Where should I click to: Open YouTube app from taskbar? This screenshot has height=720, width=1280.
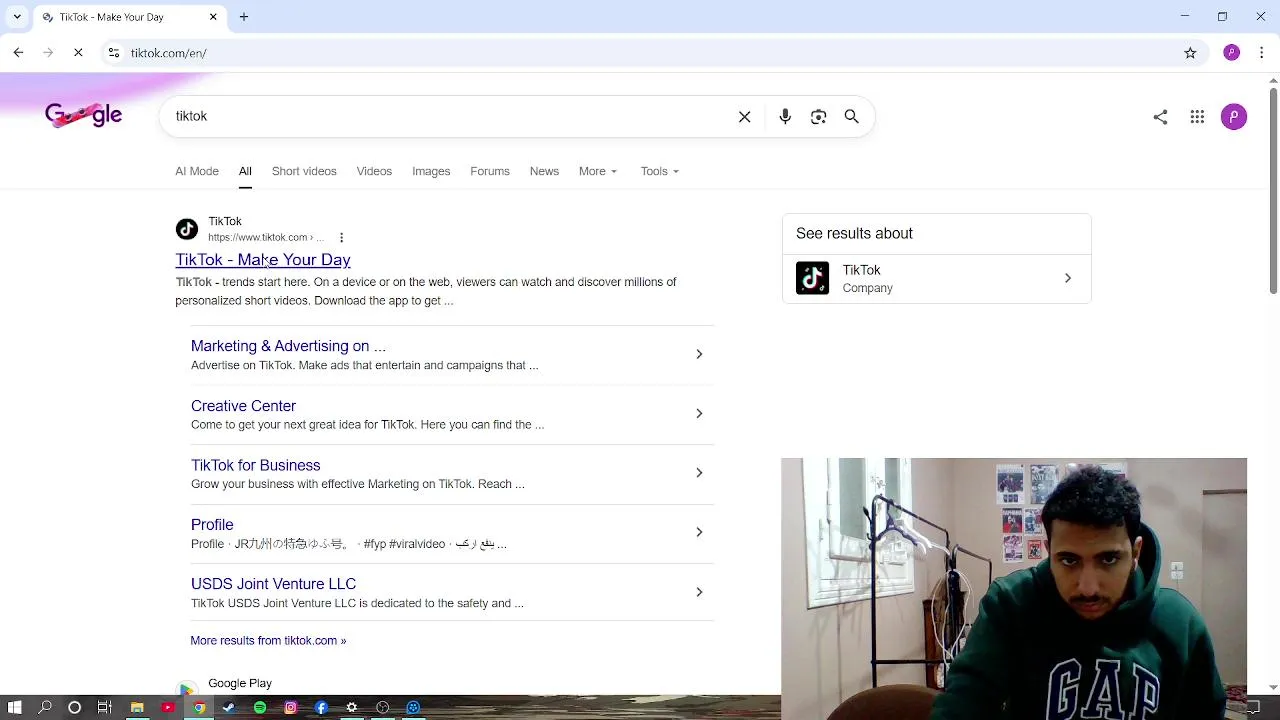(x=168, y=707)
